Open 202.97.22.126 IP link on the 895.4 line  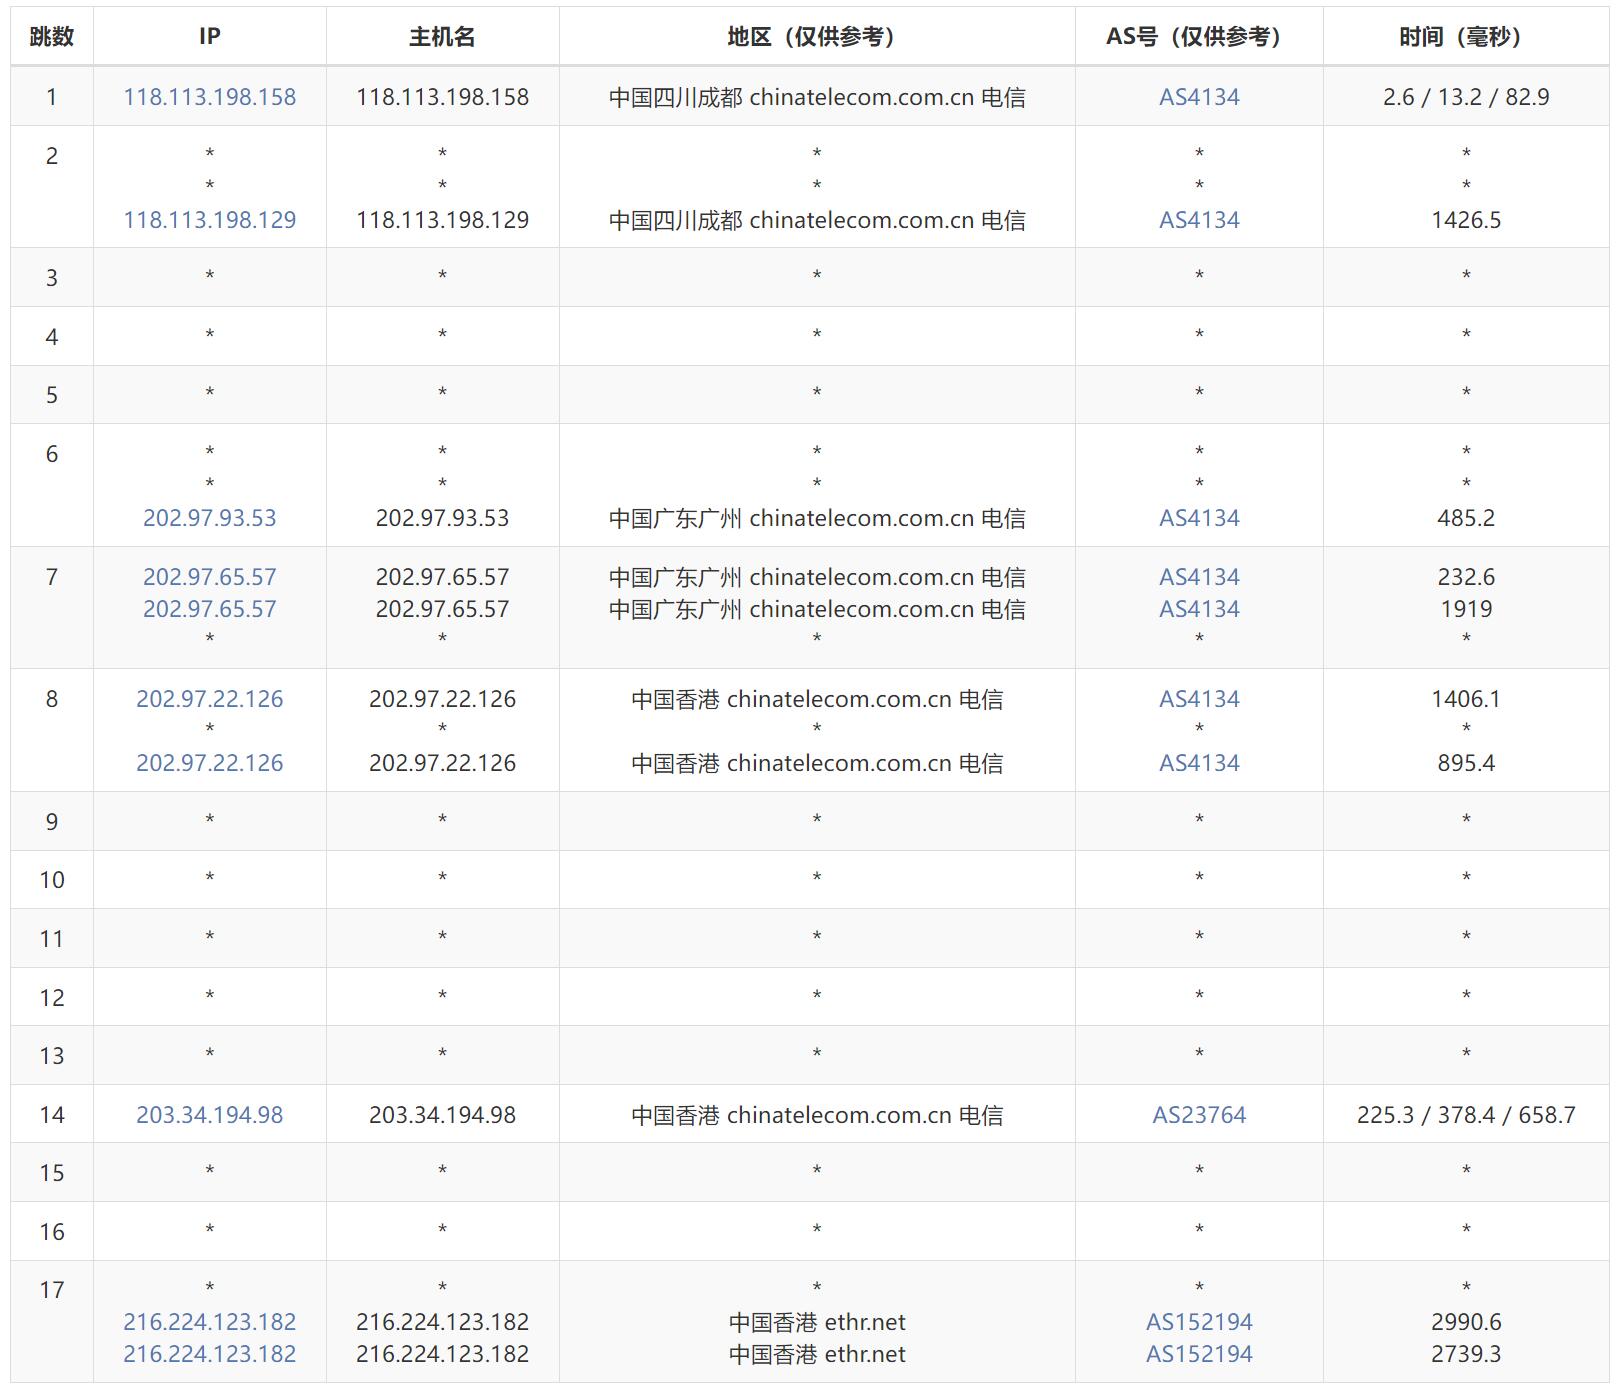pyautogui.click(x=210, y=763)
